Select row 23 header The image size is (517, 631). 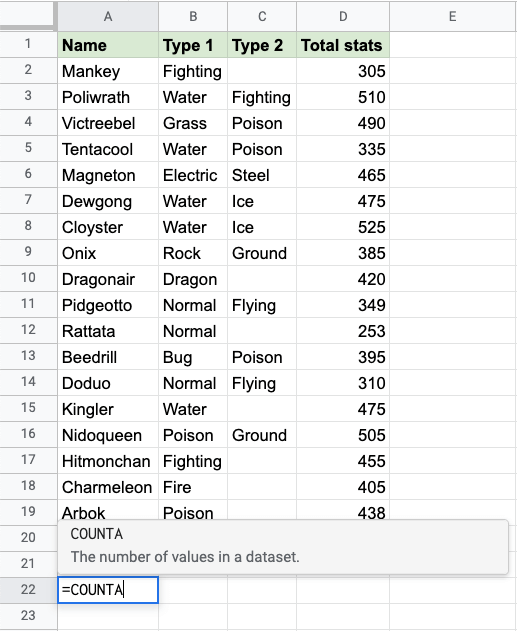(28, 616)
